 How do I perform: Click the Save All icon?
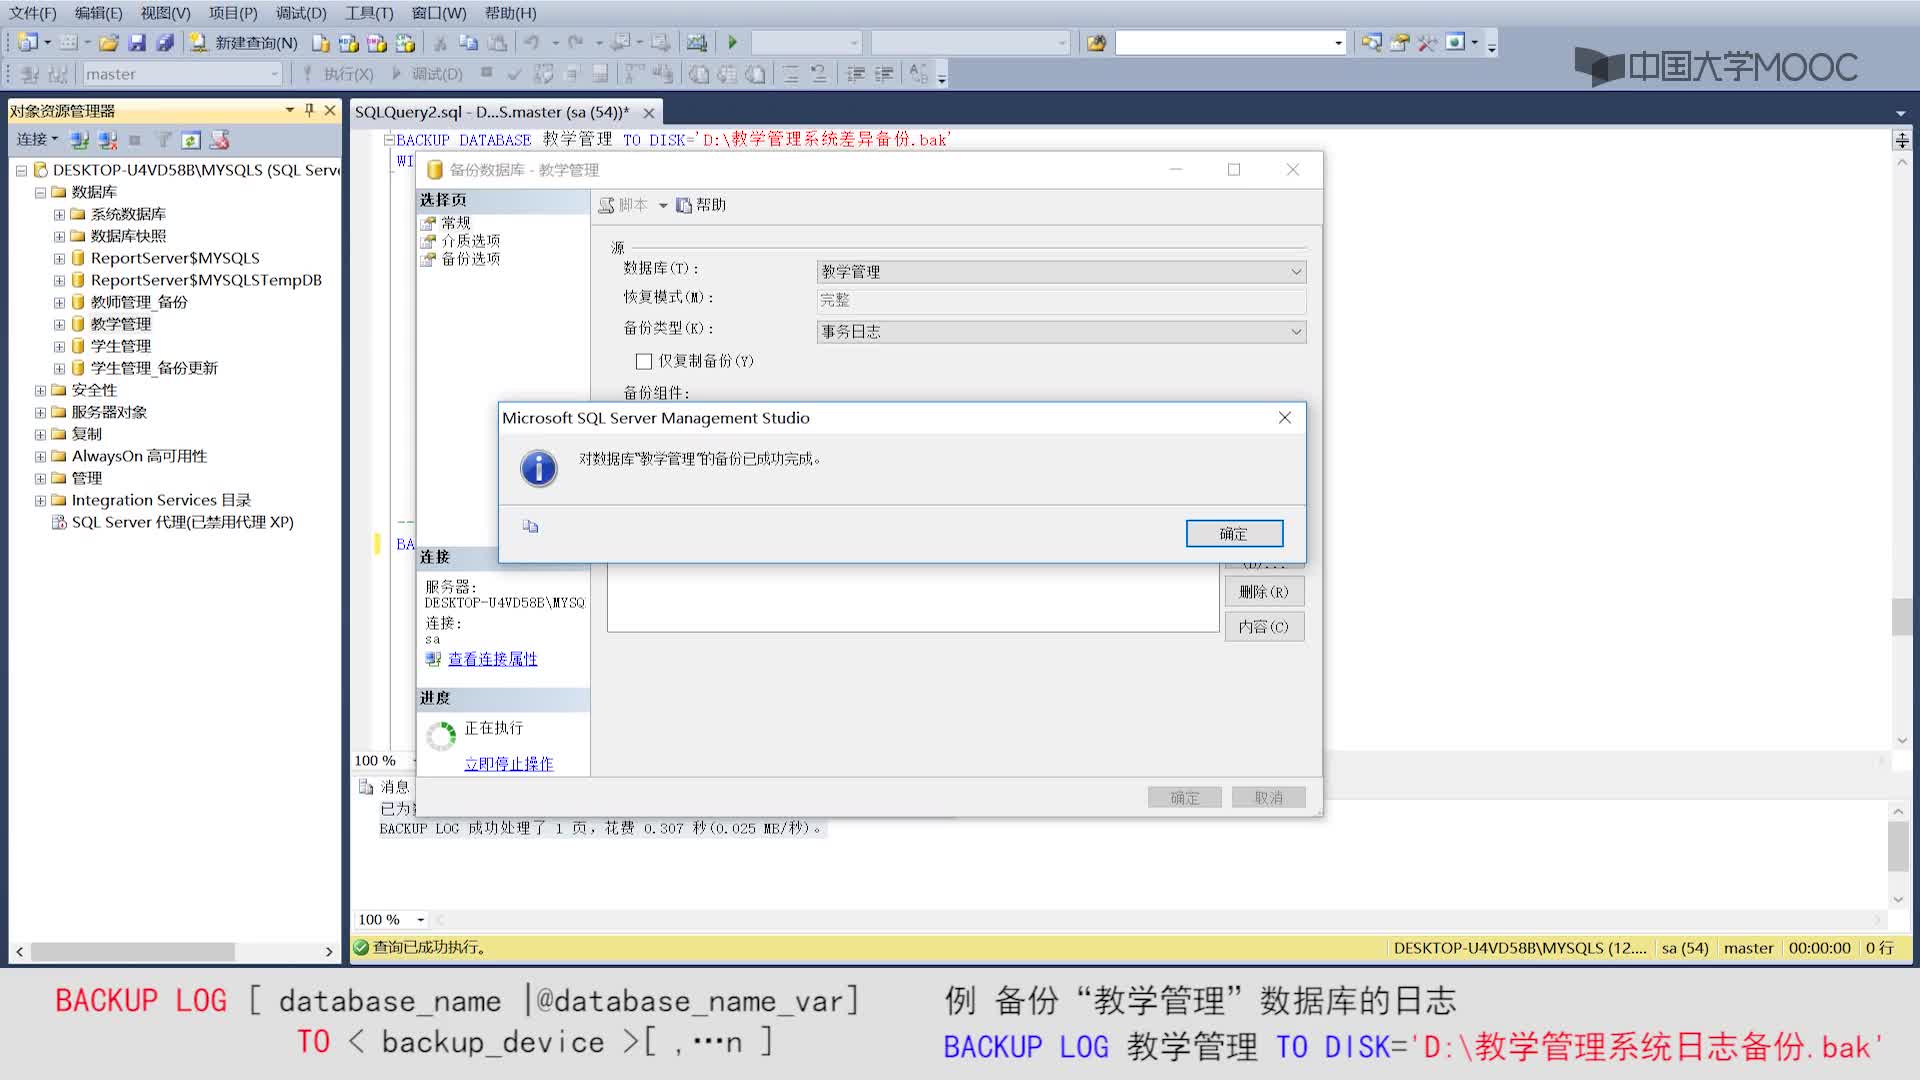point(165,43)
